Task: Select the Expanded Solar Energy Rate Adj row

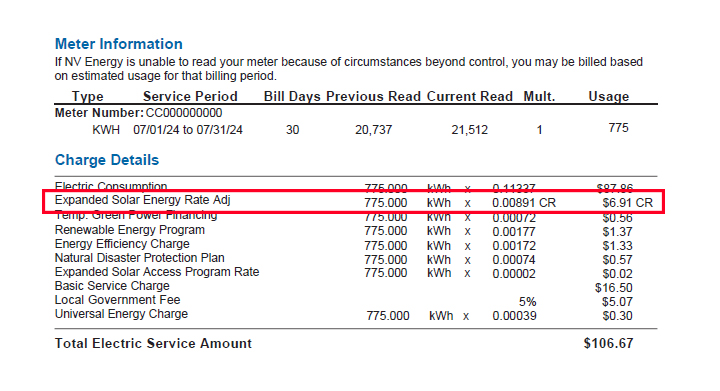Action: (353, 201)
